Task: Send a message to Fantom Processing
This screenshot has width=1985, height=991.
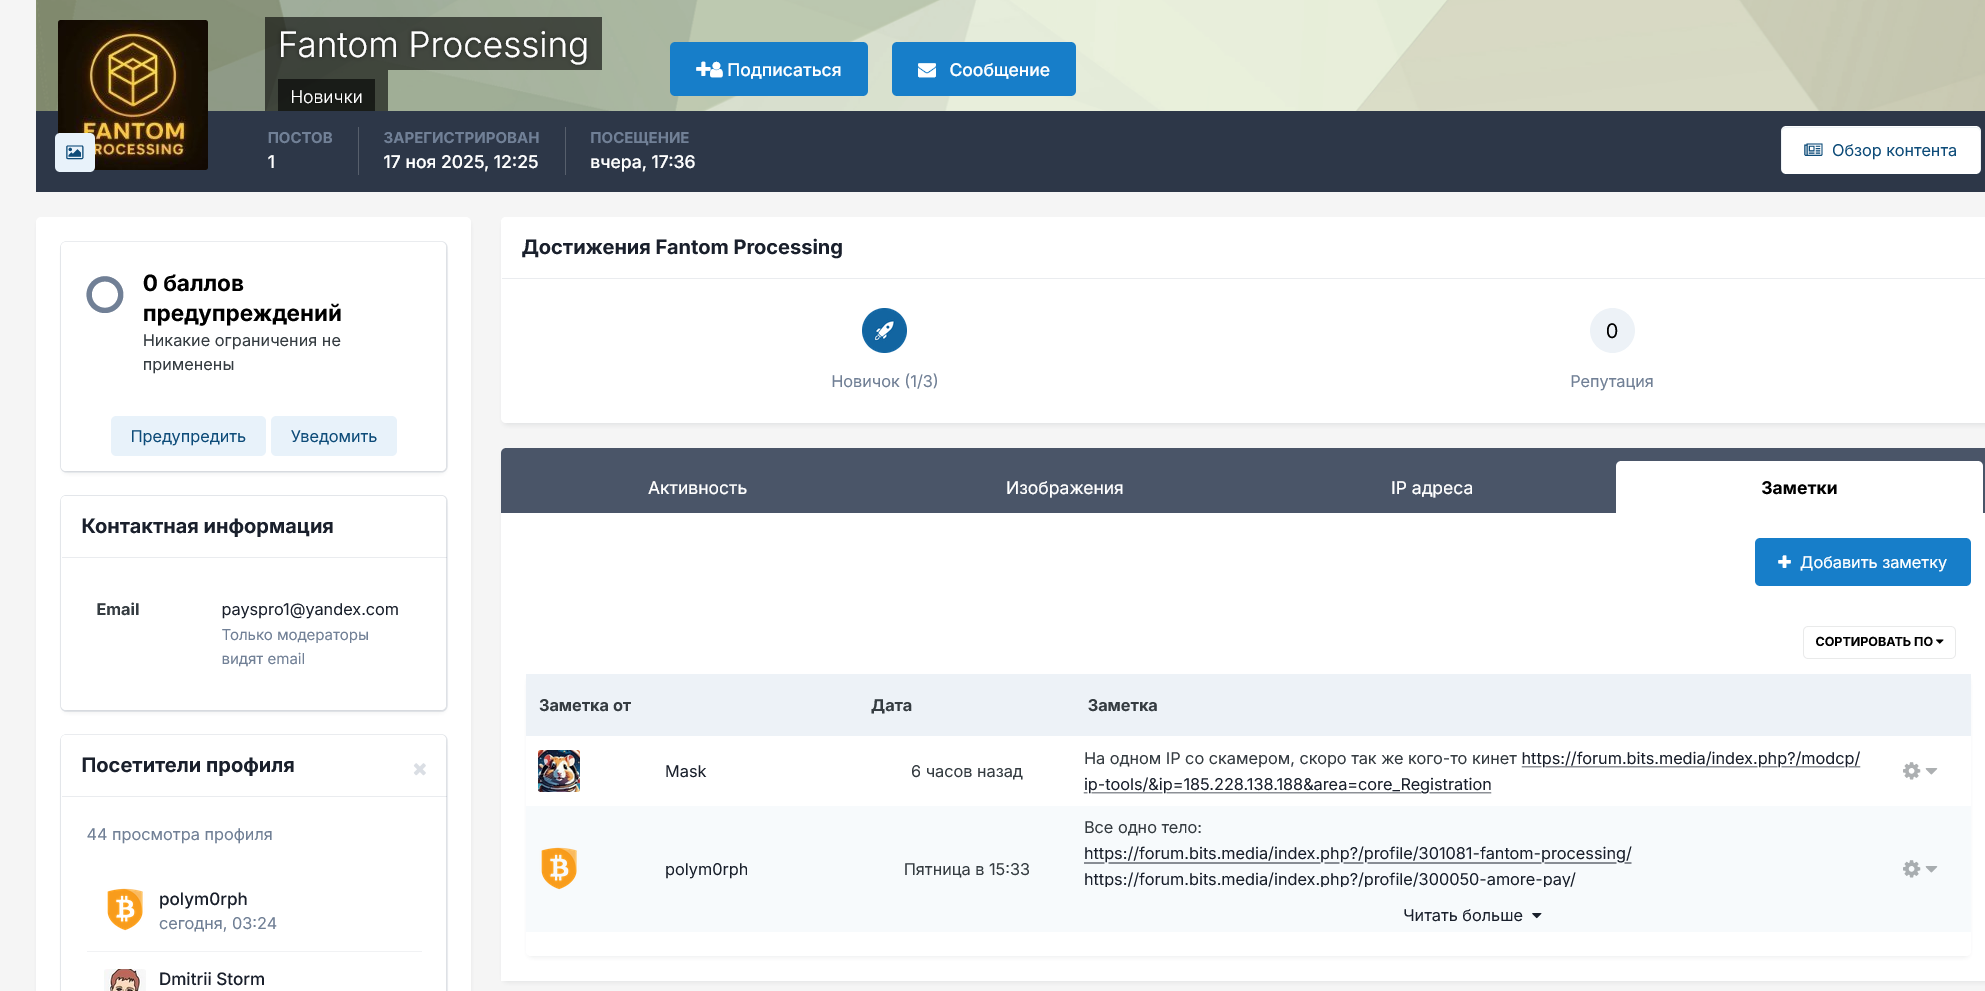Action: [x=983, y=70]
